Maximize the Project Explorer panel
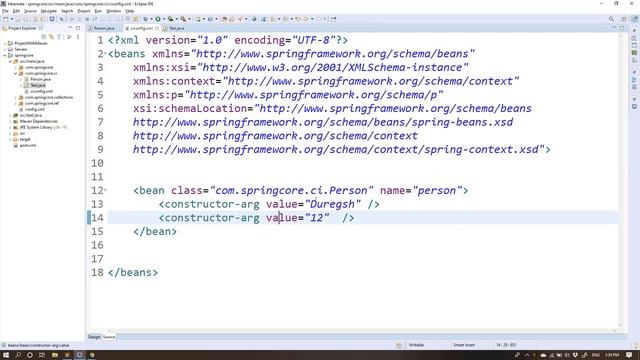 [x=78, y=28]
